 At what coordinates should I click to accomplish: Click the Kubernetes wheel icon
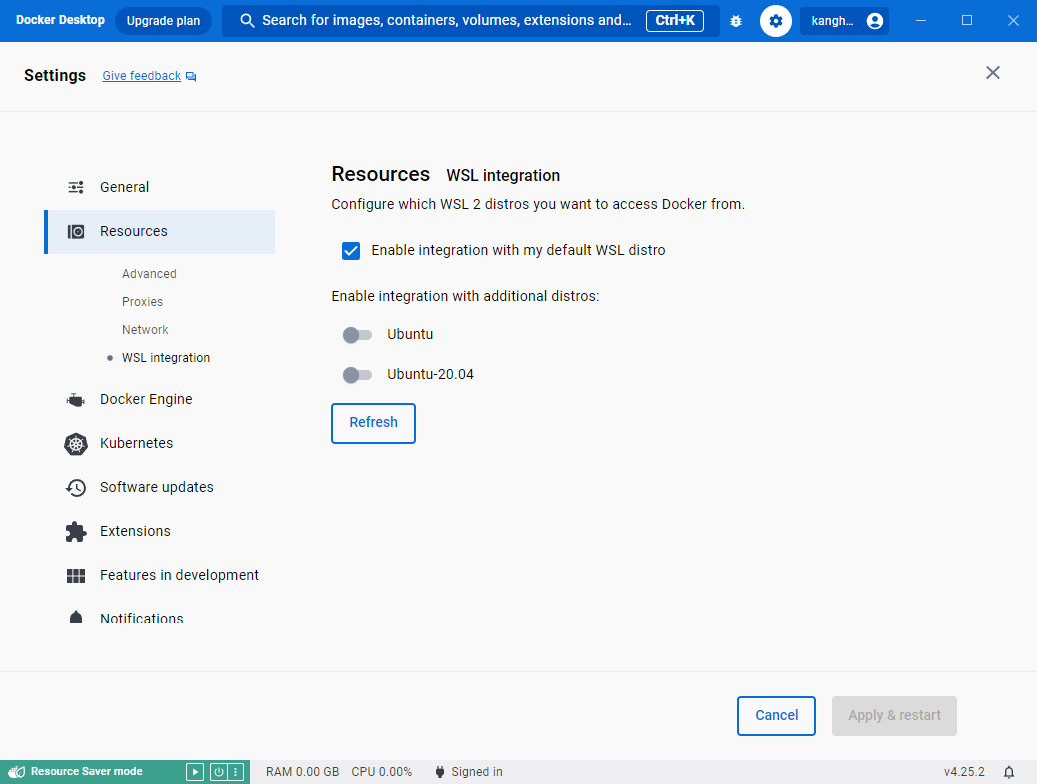tap(76, 444)
